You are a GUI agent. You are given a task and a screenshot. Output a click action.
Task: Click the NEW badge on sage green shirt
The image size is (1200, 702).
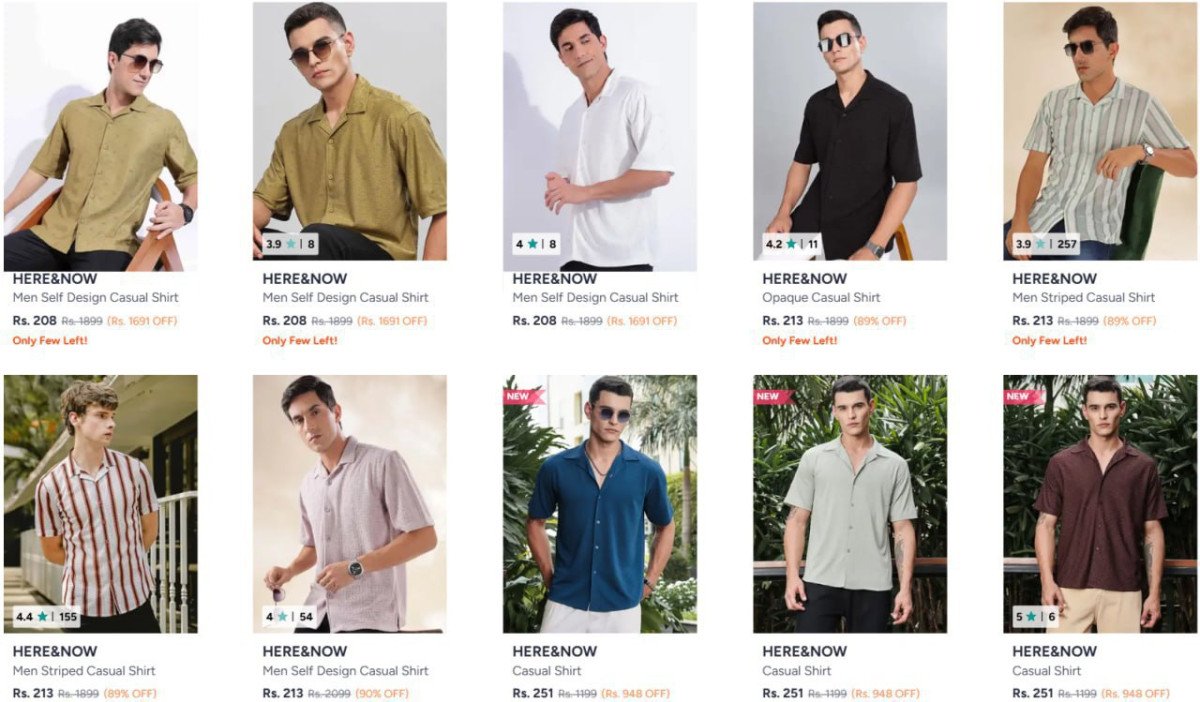(773, 397)
